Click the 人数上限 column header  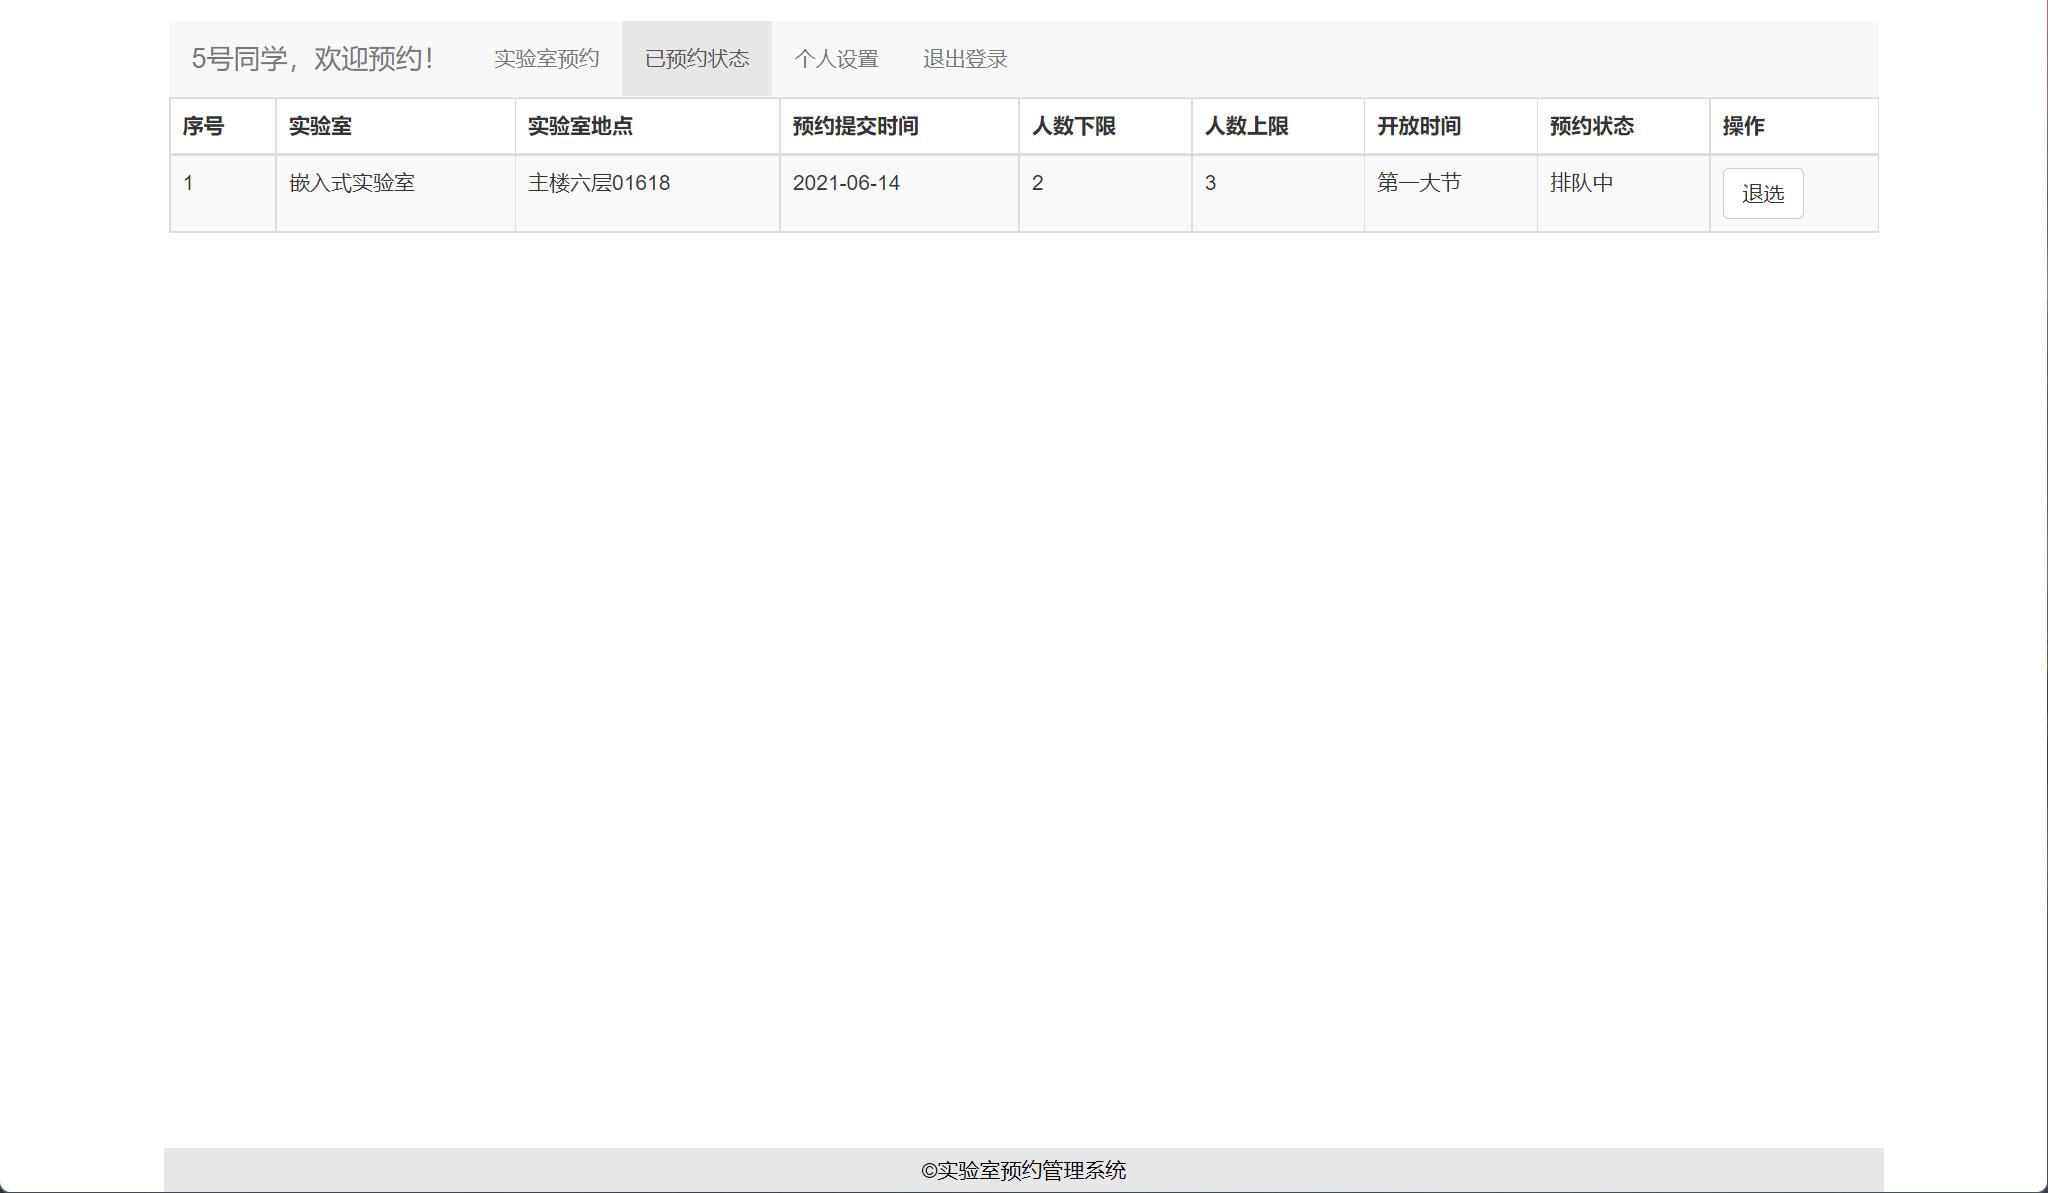1246,126
